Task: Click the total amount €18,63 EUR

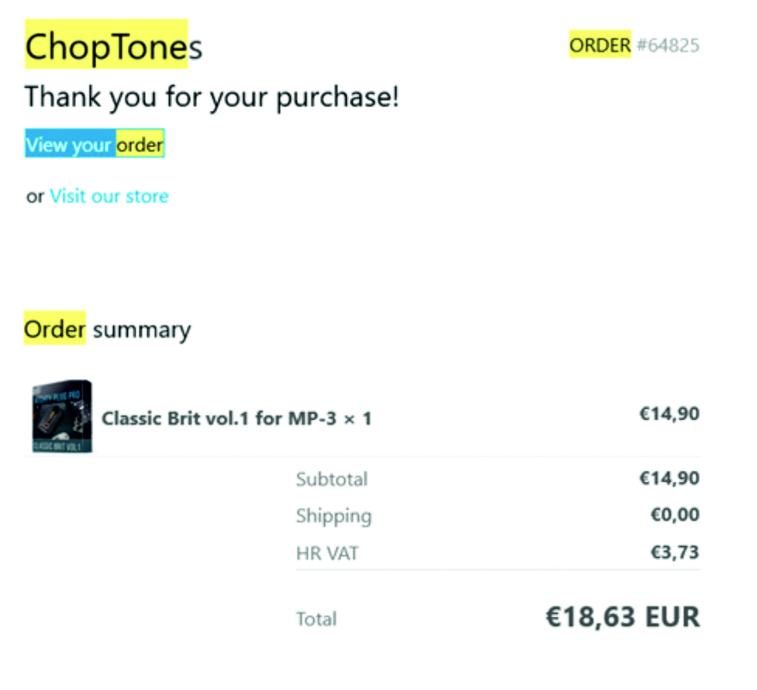Action: [622, 617]
